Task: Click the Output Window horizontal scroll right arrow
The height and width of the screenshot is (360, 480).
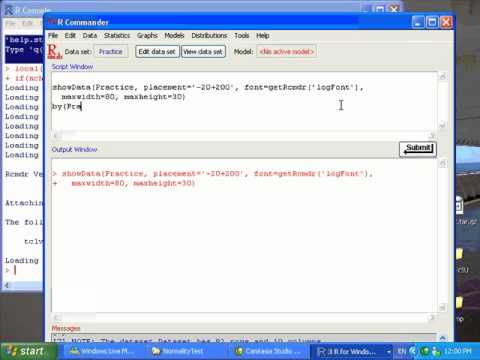Action: coord(432,318)
